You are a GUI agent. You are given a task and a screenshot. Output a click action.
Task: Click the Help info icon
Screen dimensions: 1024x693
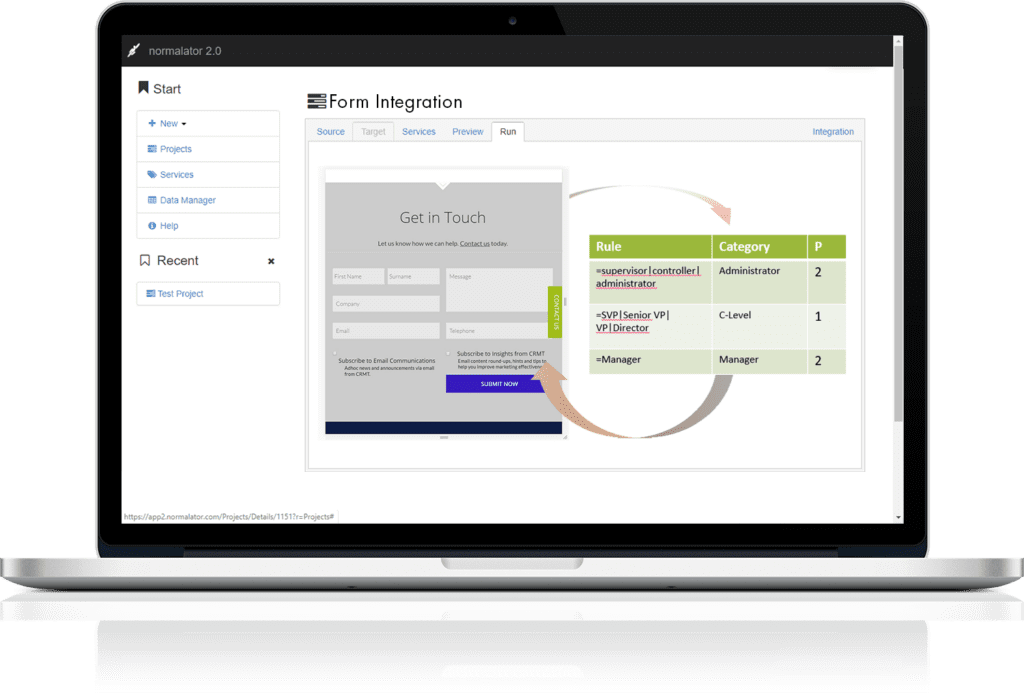pyautogui.click(x=152, y=225)
